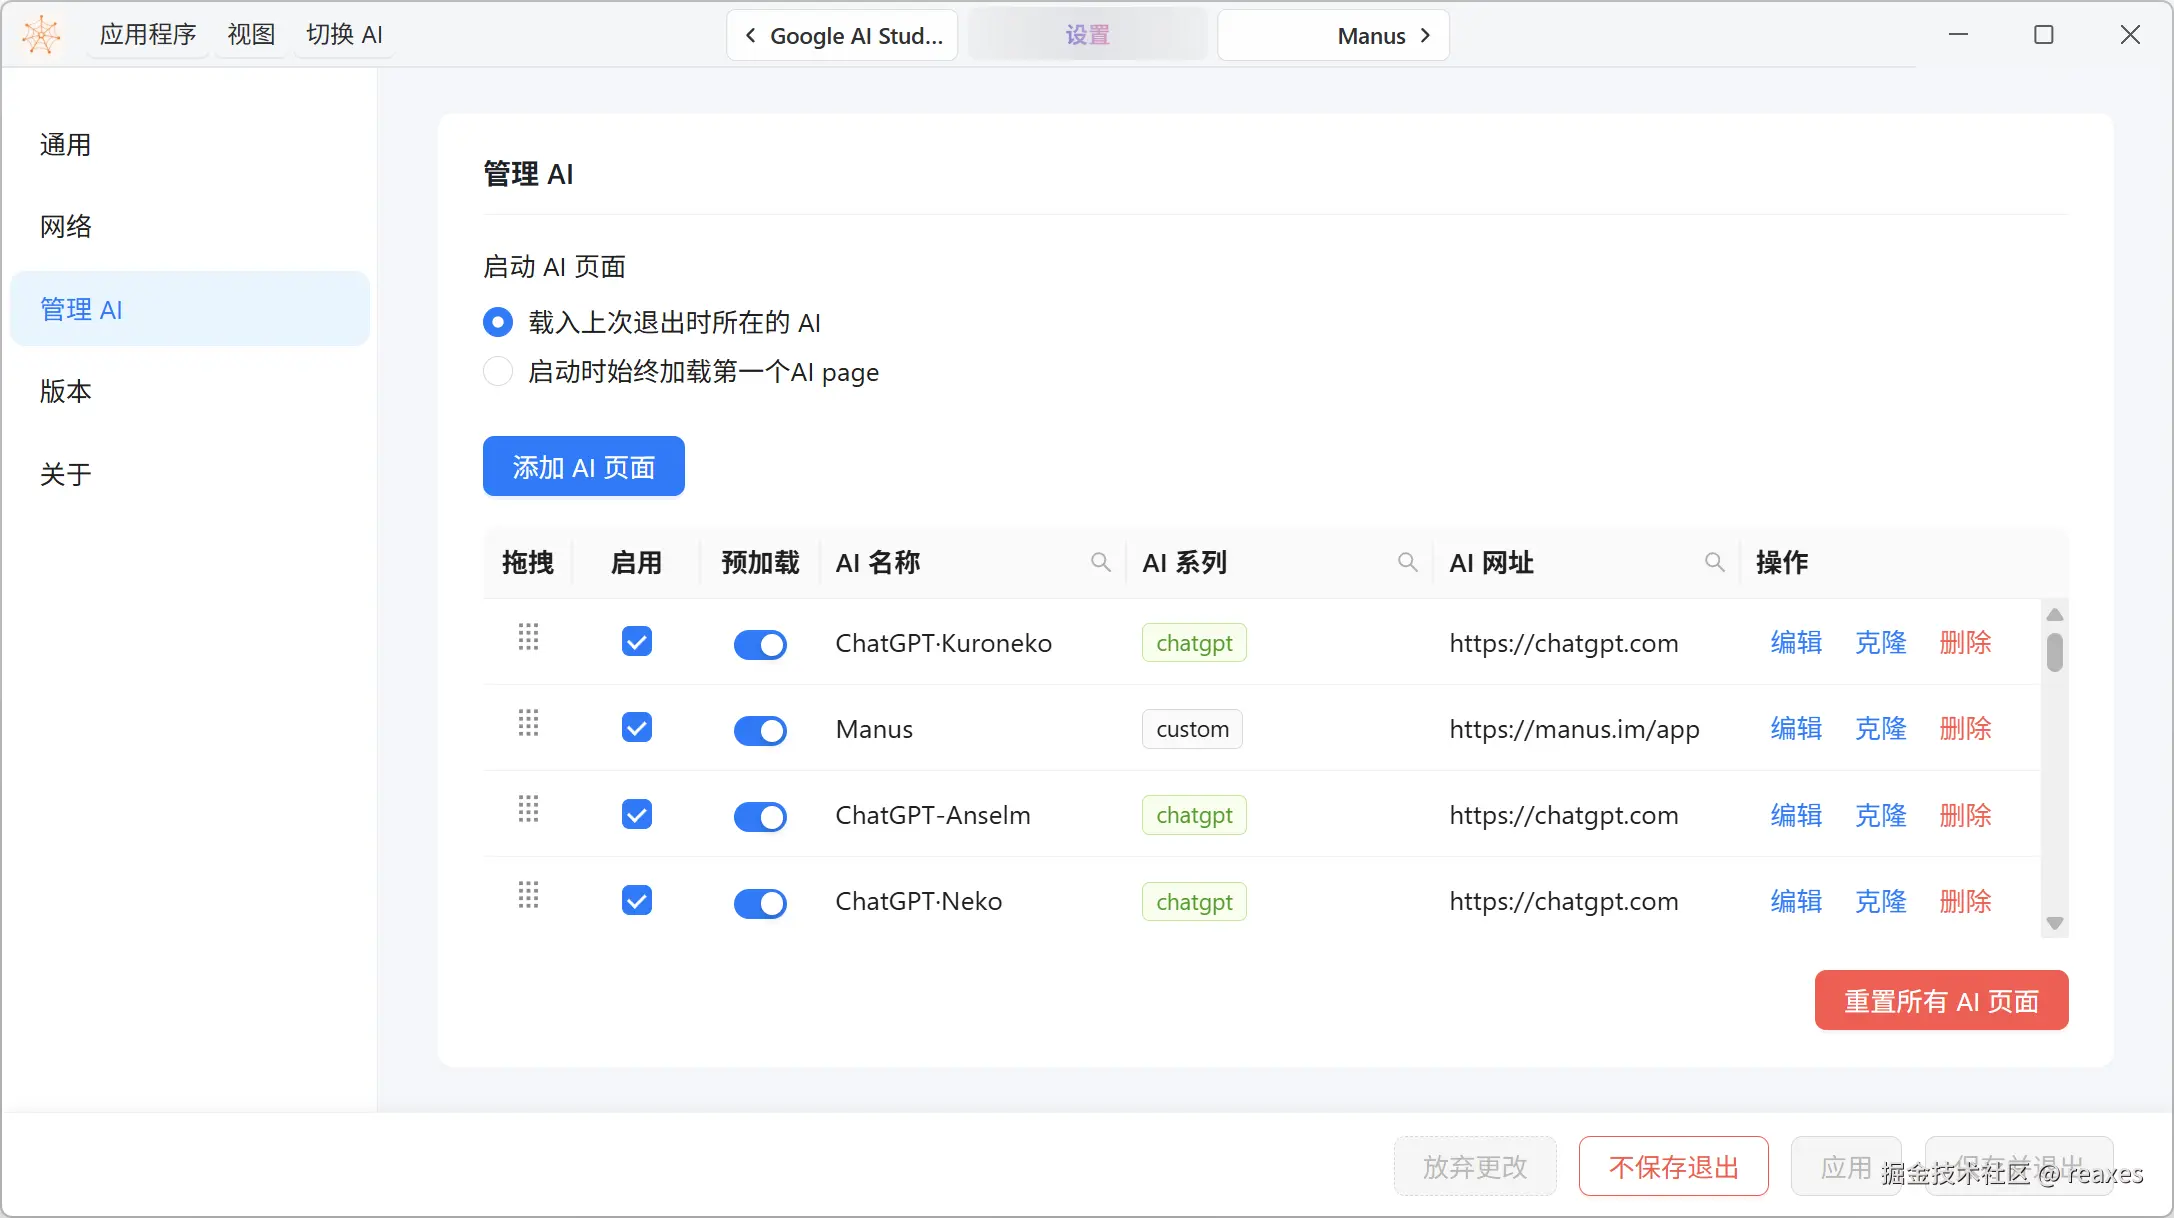Click 删除 link for ChatGPT-Anselm
2174x1218 pixels.
(x=1965, y=815)
